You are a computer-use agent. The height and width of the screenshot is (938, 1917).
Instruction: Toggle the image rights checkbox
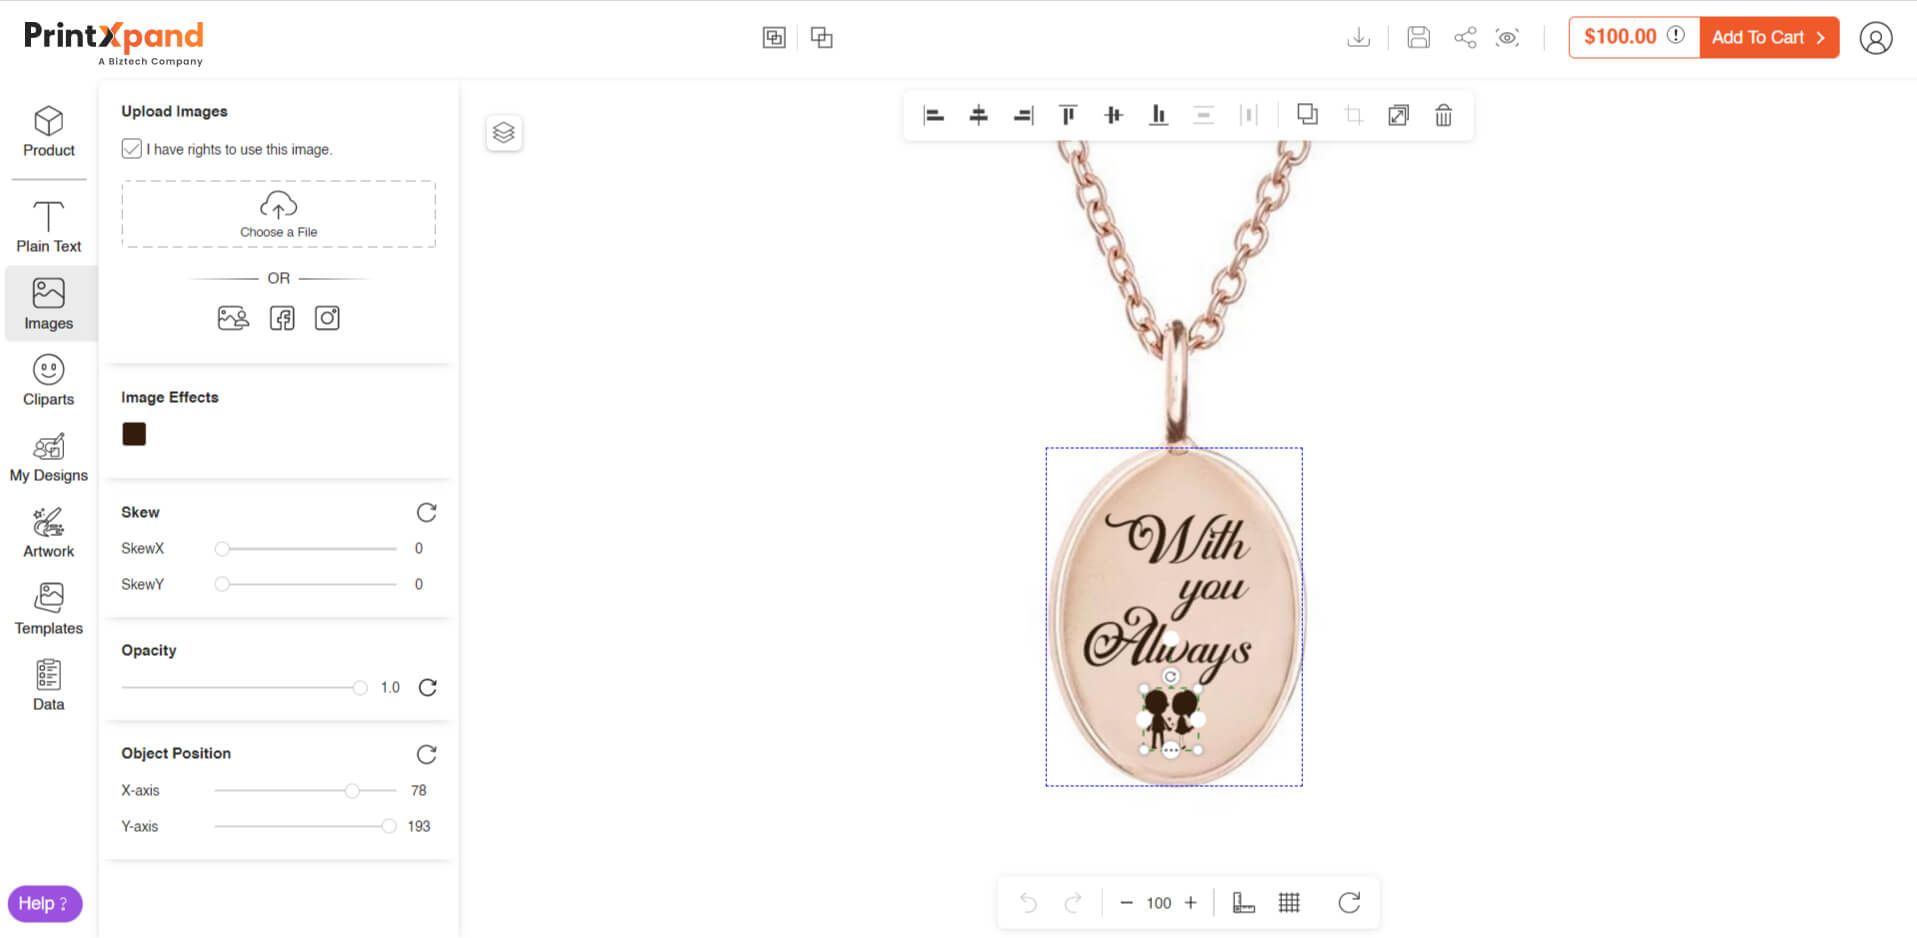click(132, 149)
